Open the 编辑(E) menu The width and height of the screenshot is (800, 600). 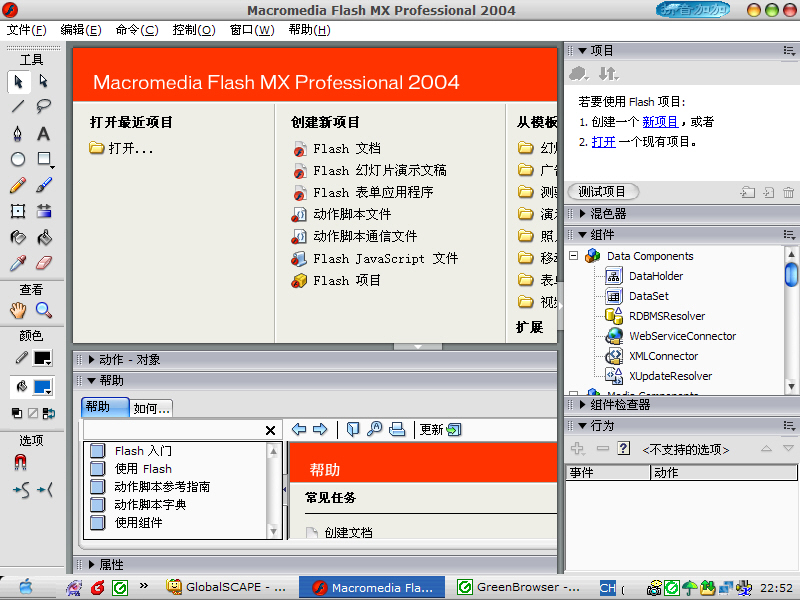(x=81, y=30)
